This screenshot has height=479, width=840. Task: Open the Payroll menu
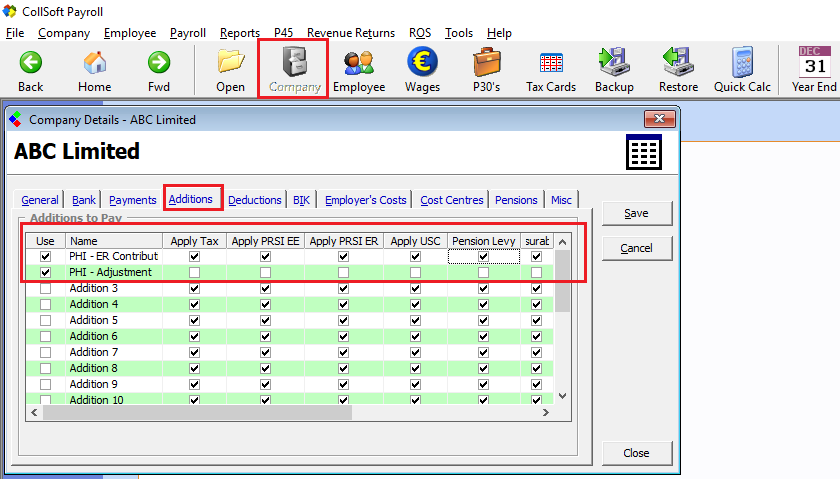click(187, 33)
